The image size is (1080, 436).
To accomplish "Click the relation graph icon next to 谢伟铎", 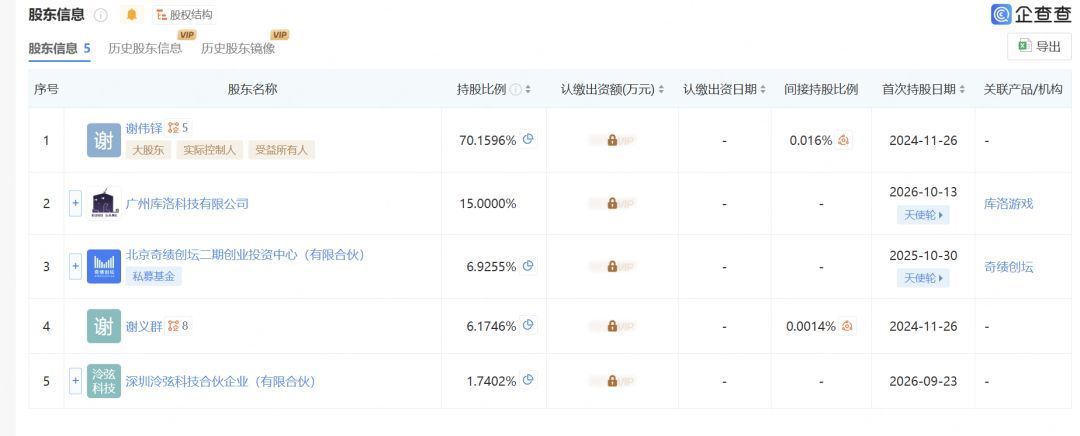I will point(174,127).
